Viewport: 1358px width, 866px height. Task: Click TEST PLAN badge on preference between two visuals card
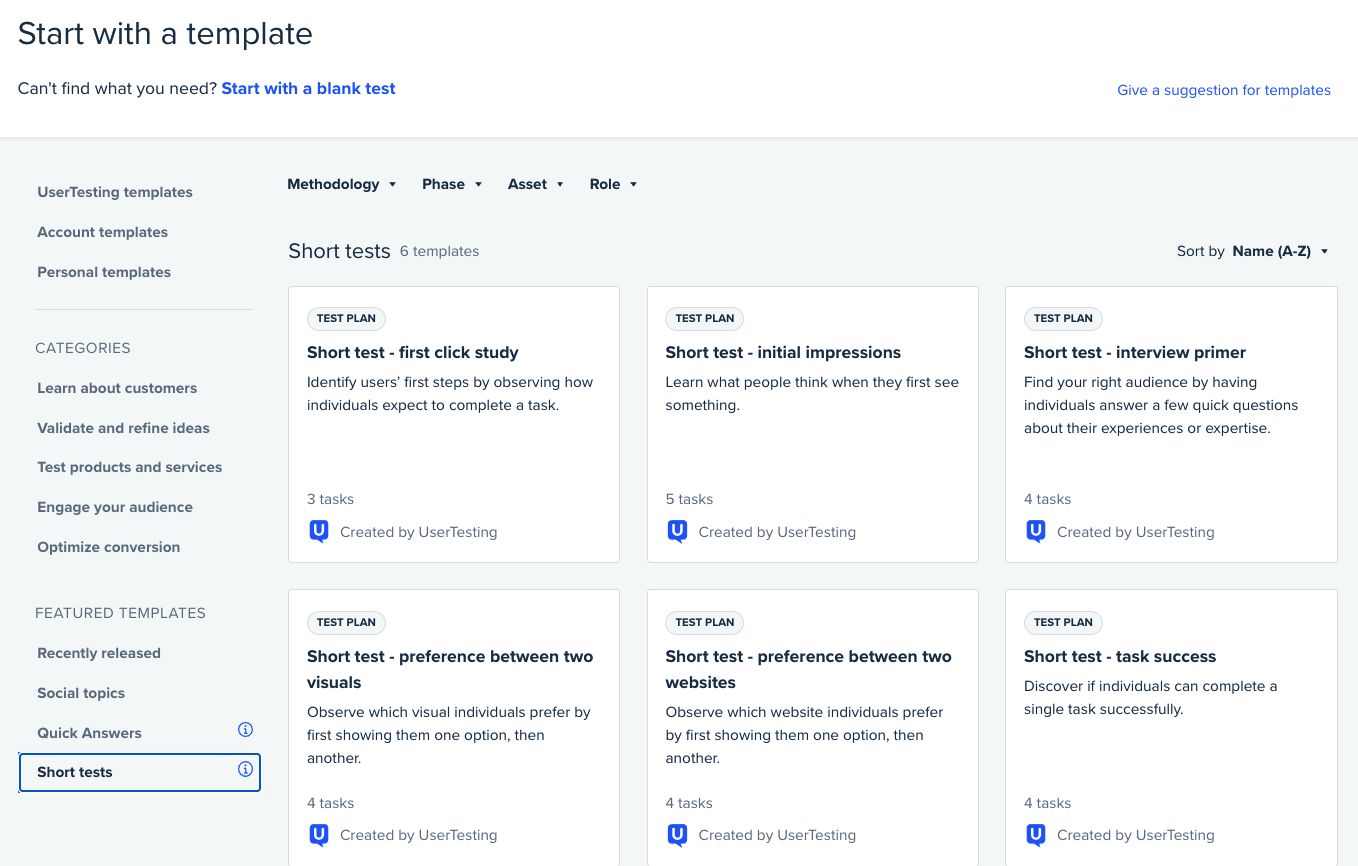pyautogui.click(x=346, y=622)
